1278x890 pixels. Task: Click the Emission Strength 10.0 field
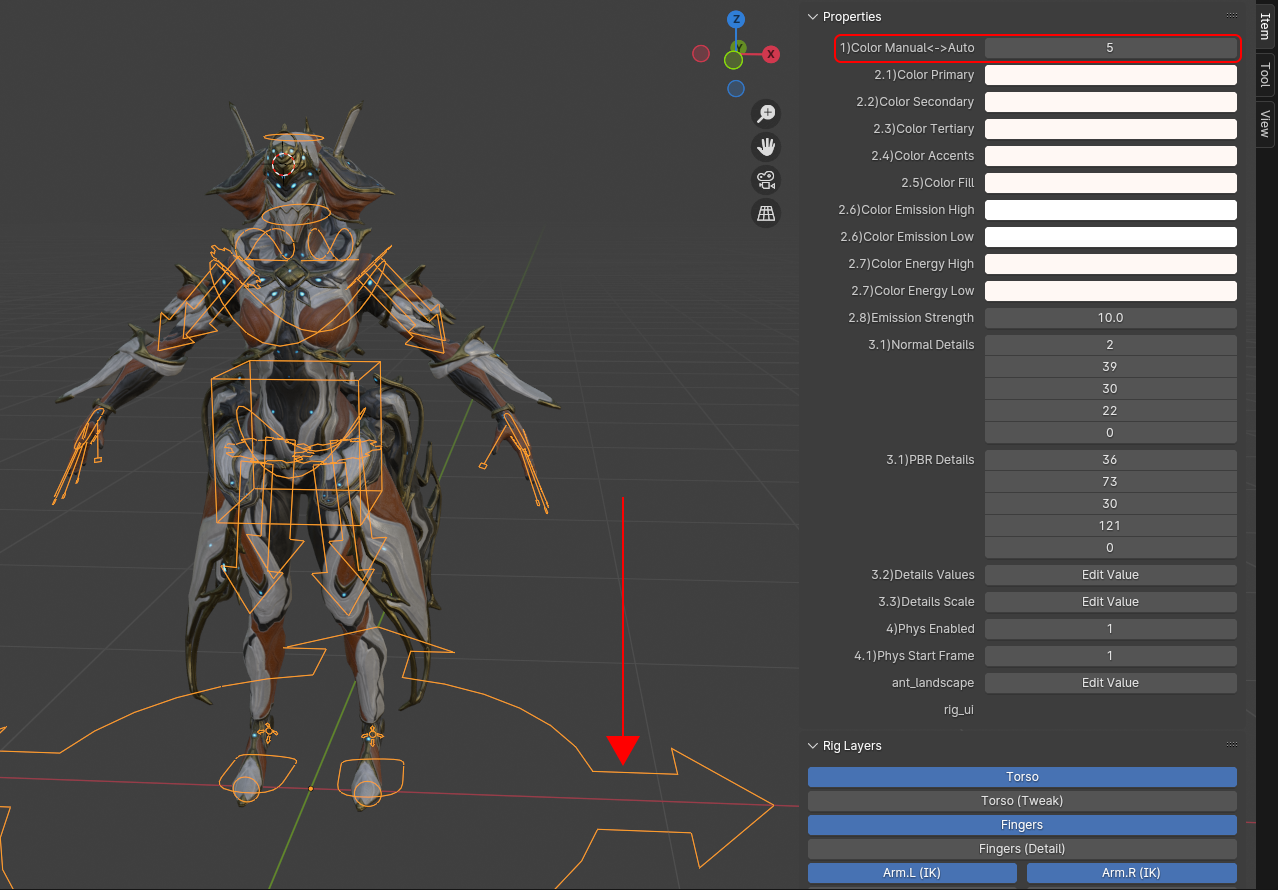[x=1111, y=318]
